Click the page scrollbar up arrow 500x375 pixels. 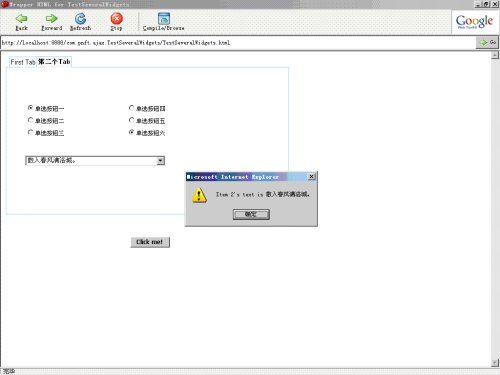(495, 55)
